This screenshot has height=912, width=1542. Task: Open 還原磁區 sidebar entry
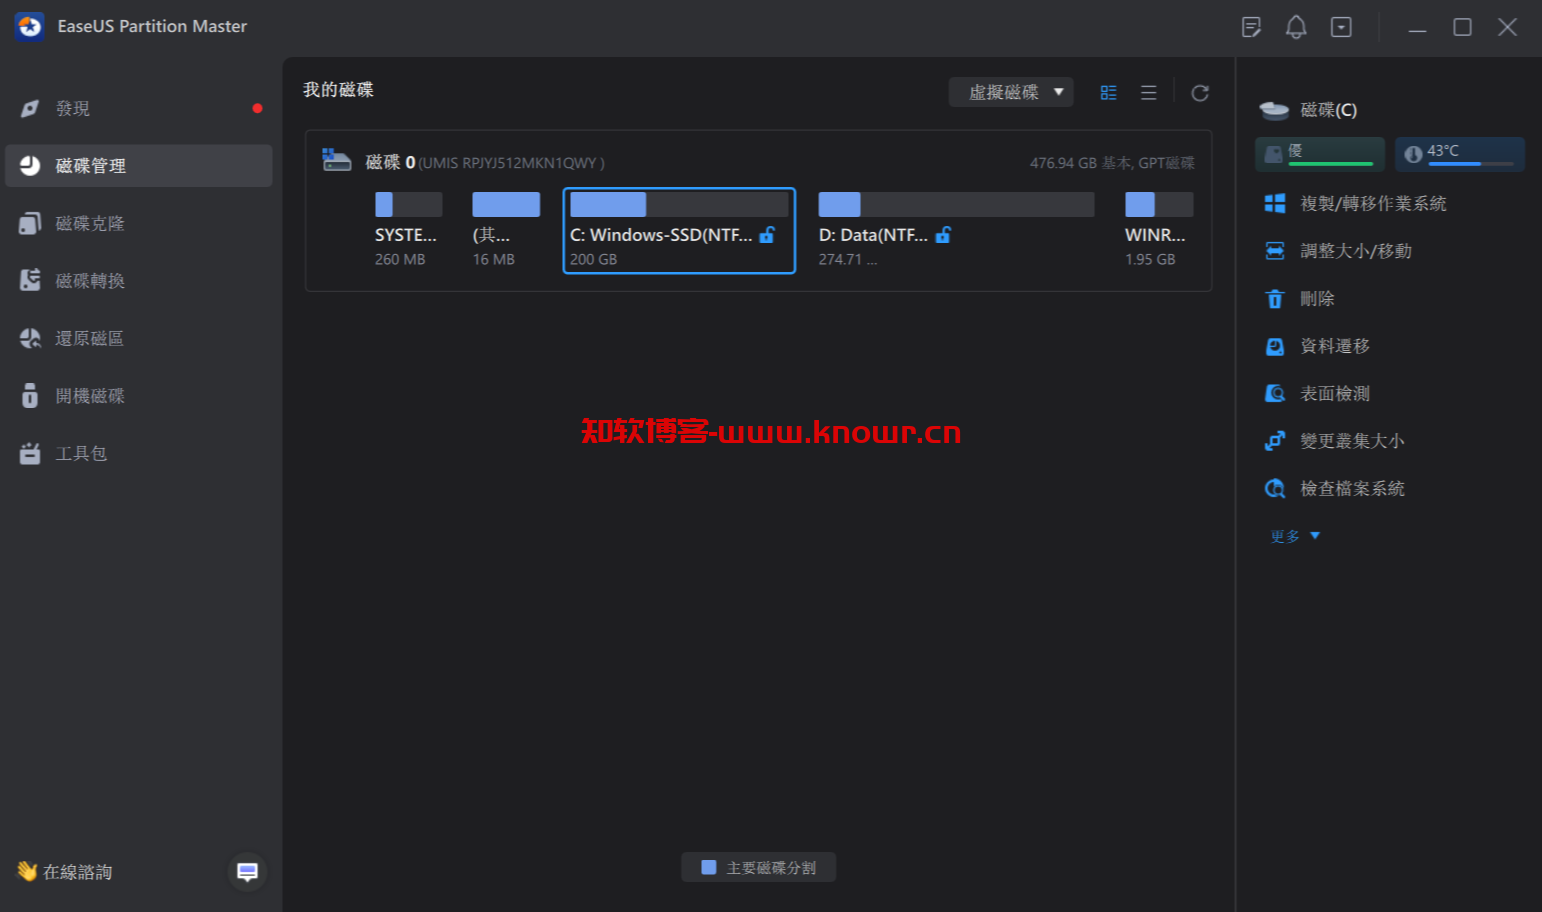point(138,338)
